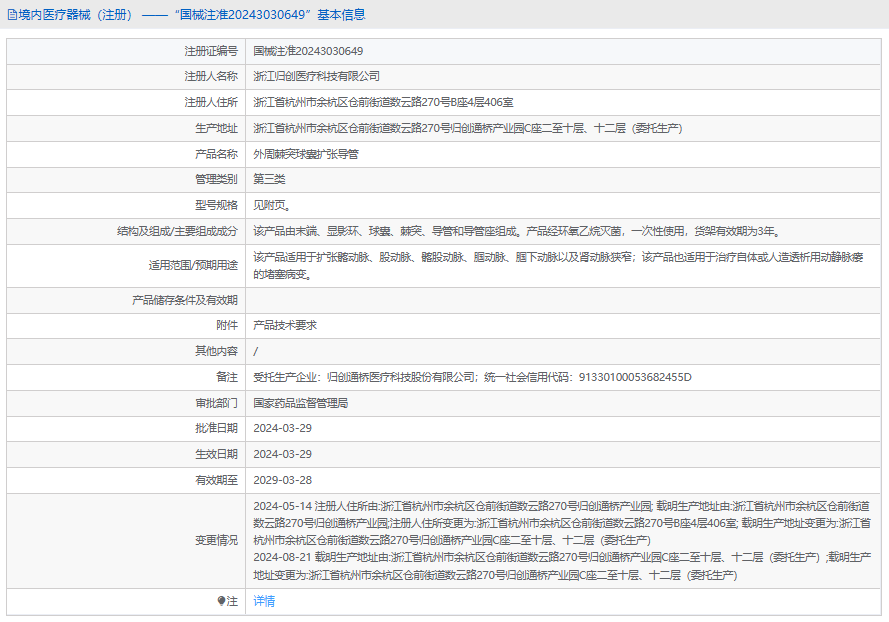Click the 产品技术要求 attachment text
This screenshot has width=889, height=622.
[285, 325]
